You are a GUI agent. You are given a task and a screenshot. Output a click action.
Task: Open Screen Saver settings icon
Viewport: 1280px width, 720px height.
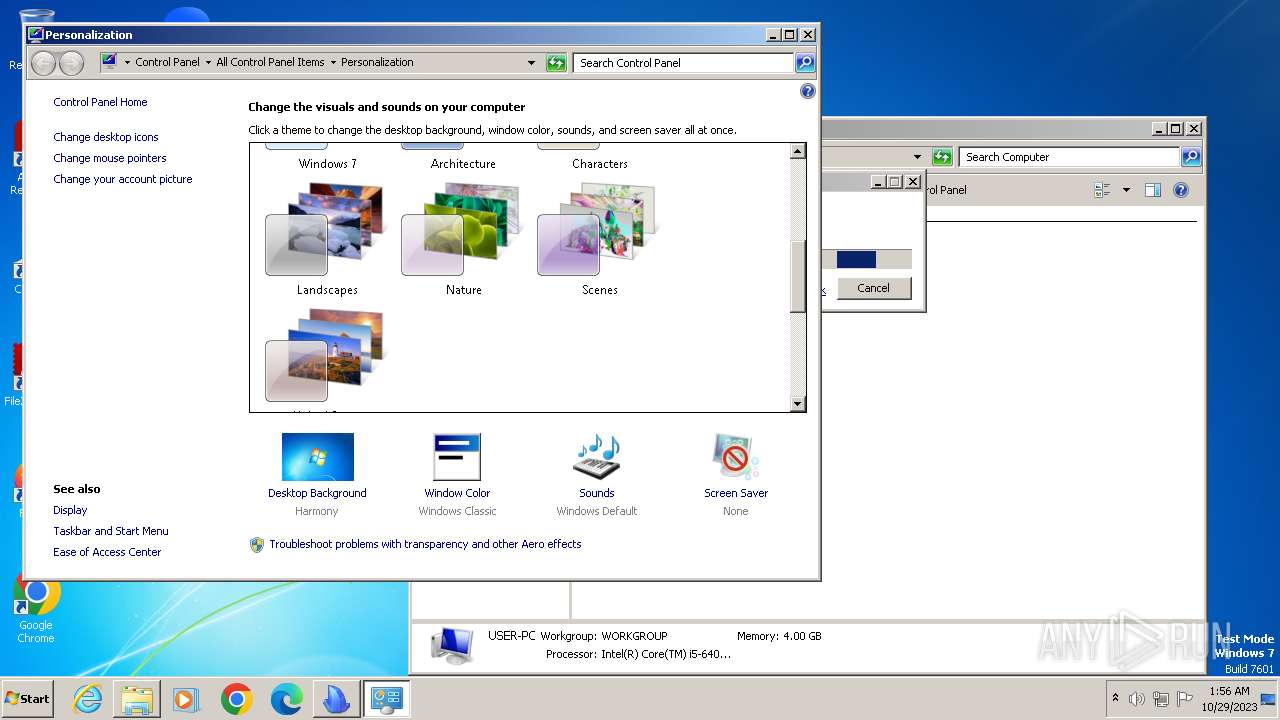(x=736, y=457)
